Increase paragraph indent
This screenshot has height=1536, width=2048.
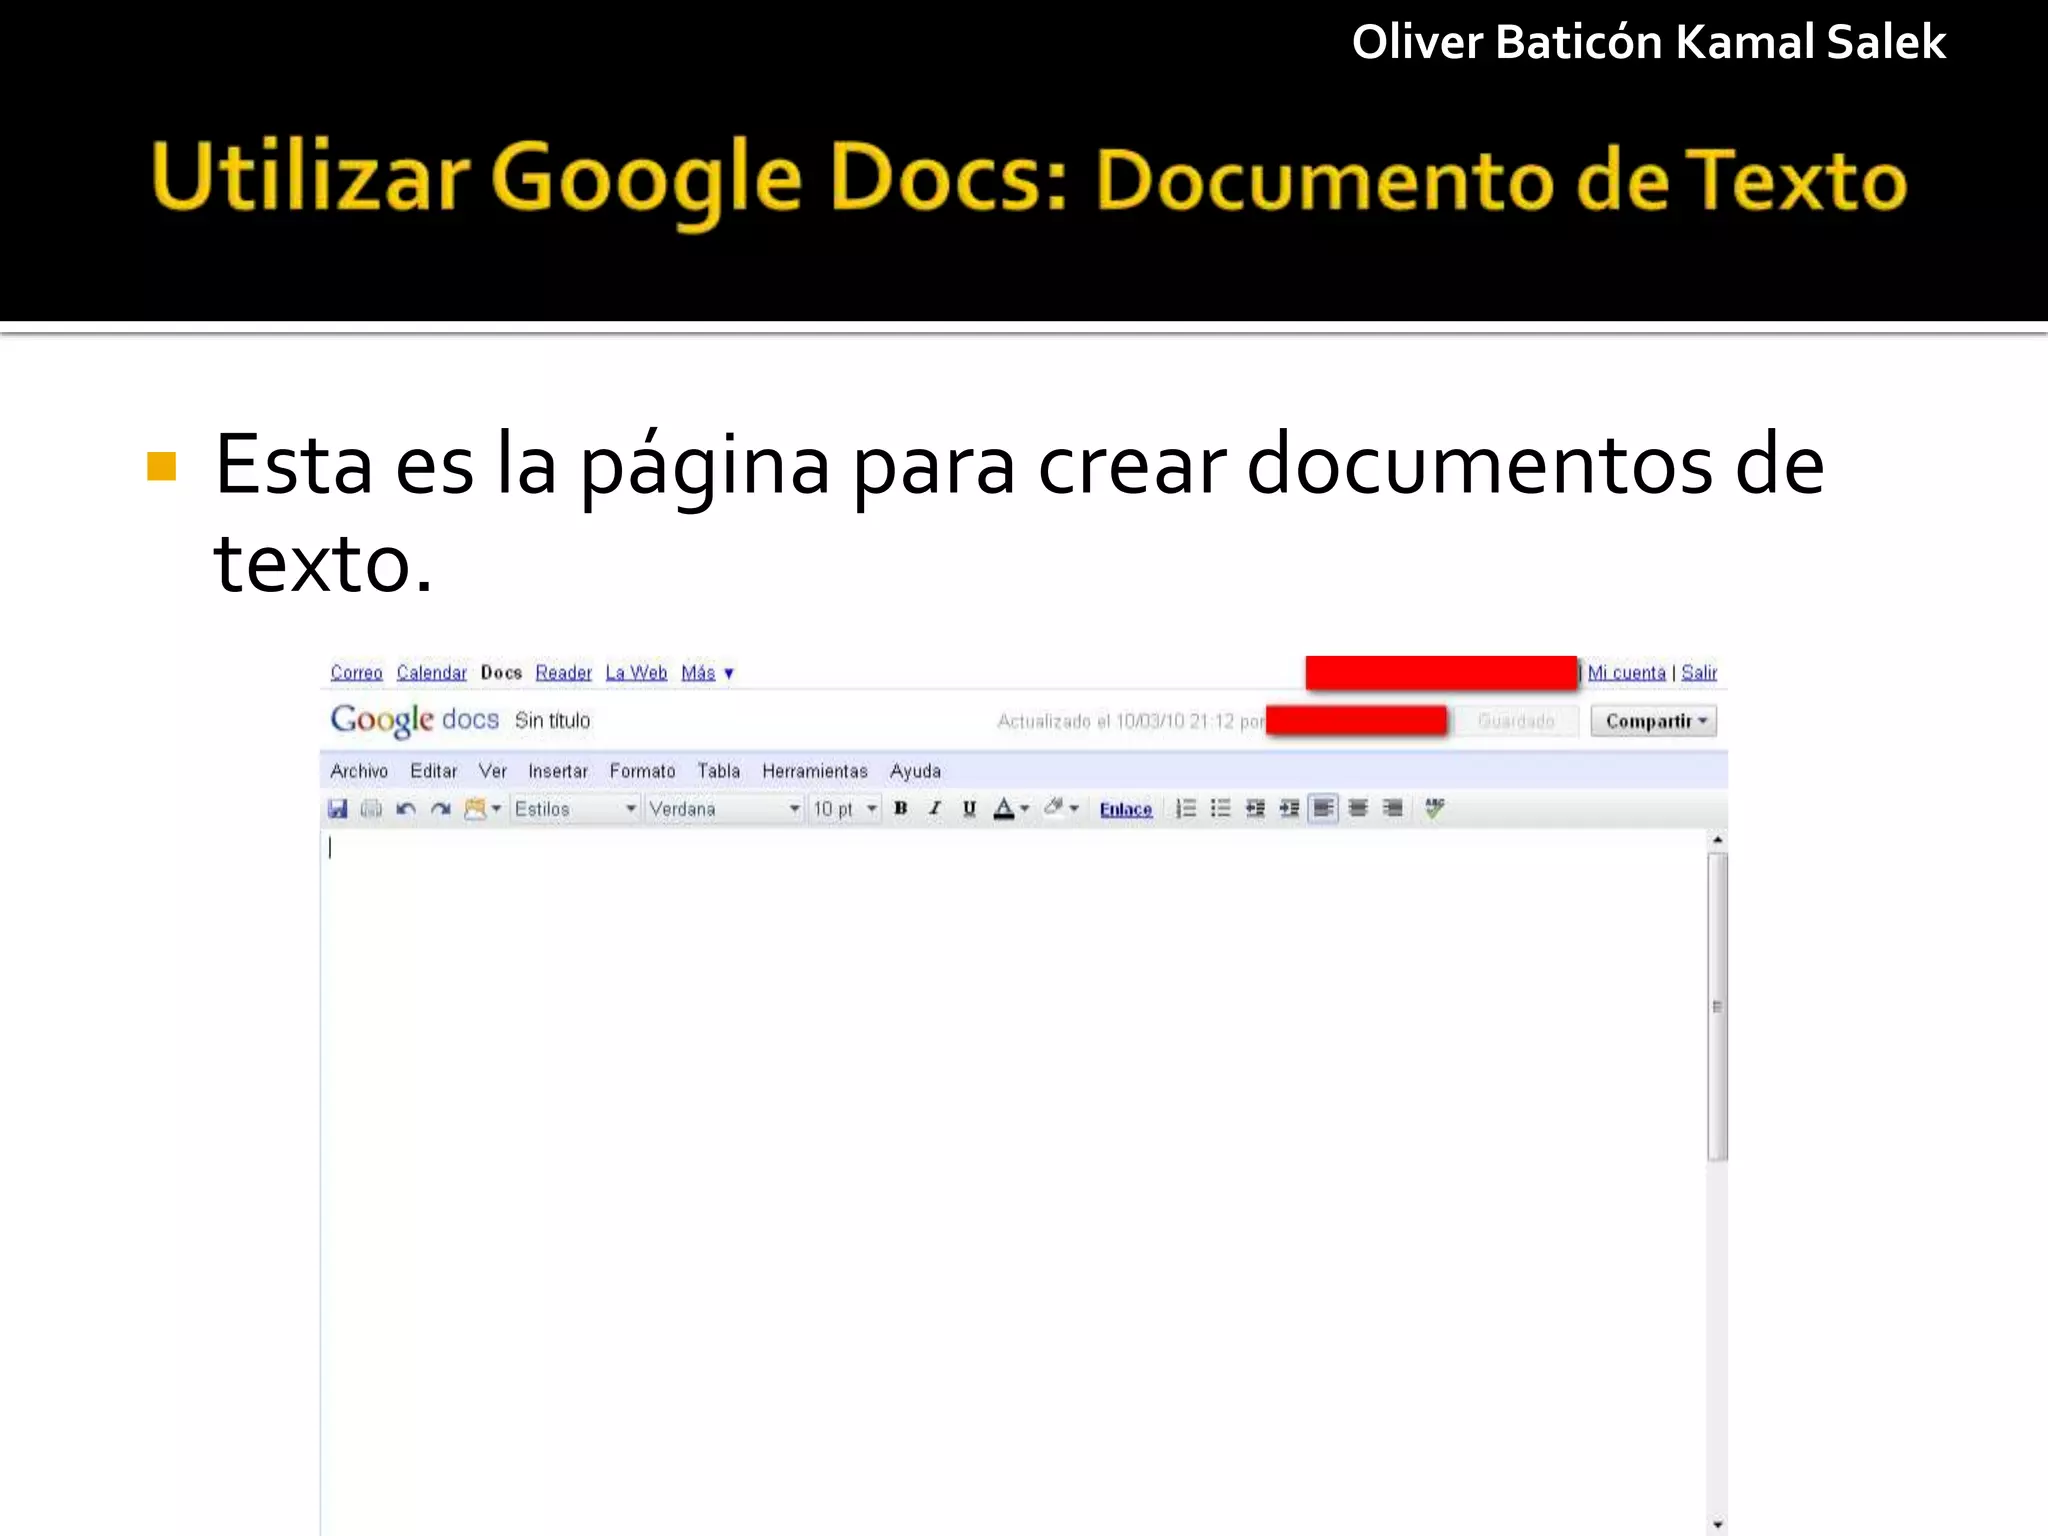click(x=1289, y=809)
